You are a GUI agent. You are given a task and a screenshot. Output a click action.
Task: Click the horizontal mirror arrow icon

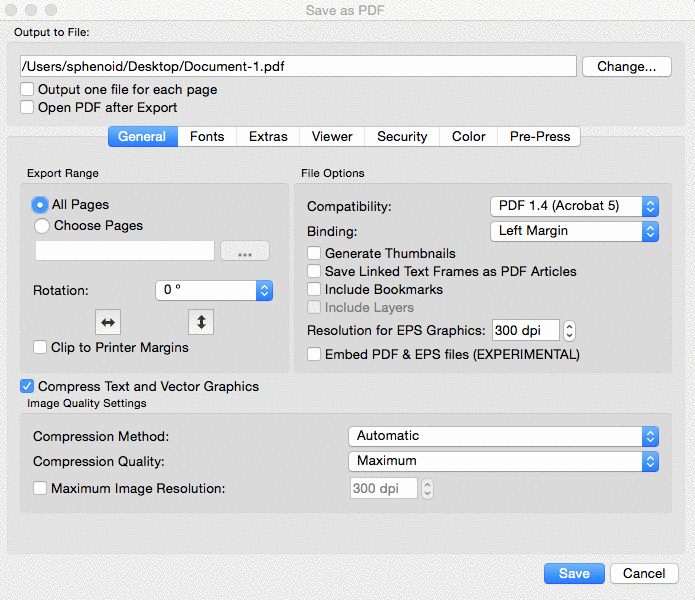point(107,322)
